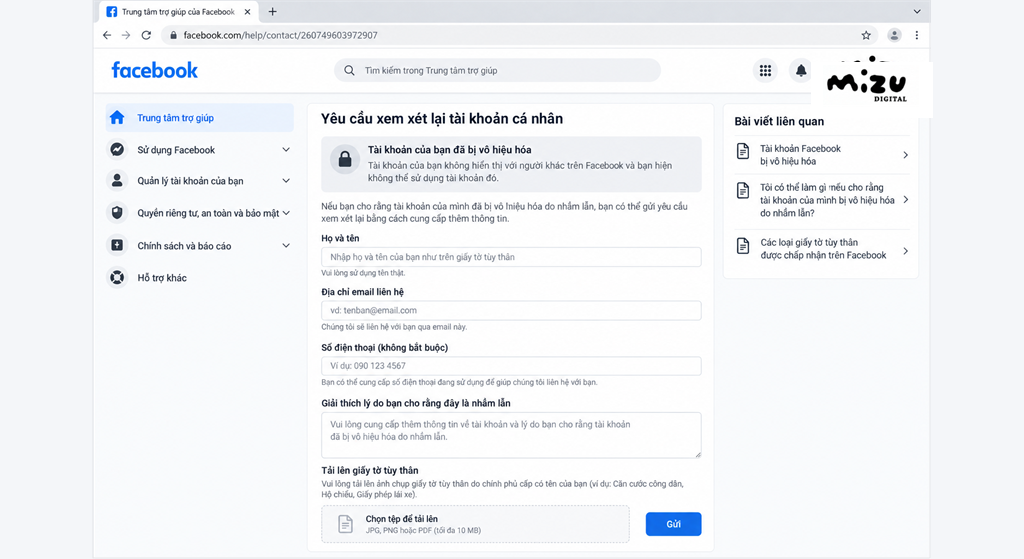1024x559 pixels.
Task: Click document icon beside Tôi có thể làm gì article
Action: [743, 191]
